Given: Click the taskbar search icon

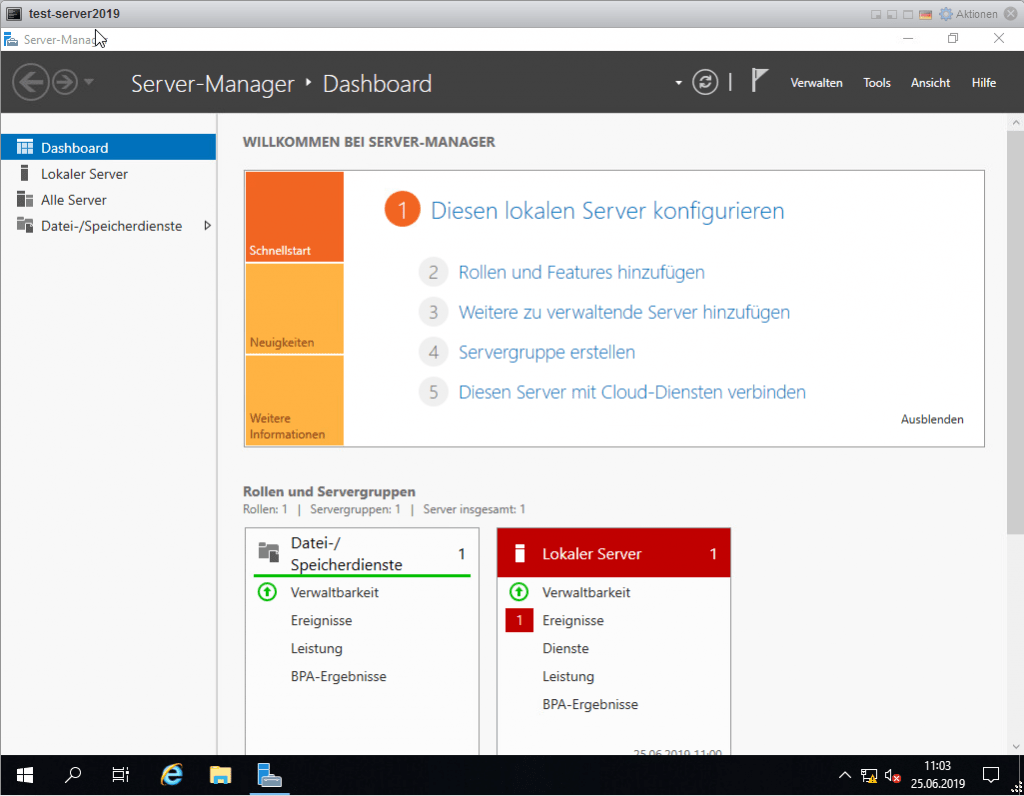Looking at the screenshot, I should coord(72,775).
